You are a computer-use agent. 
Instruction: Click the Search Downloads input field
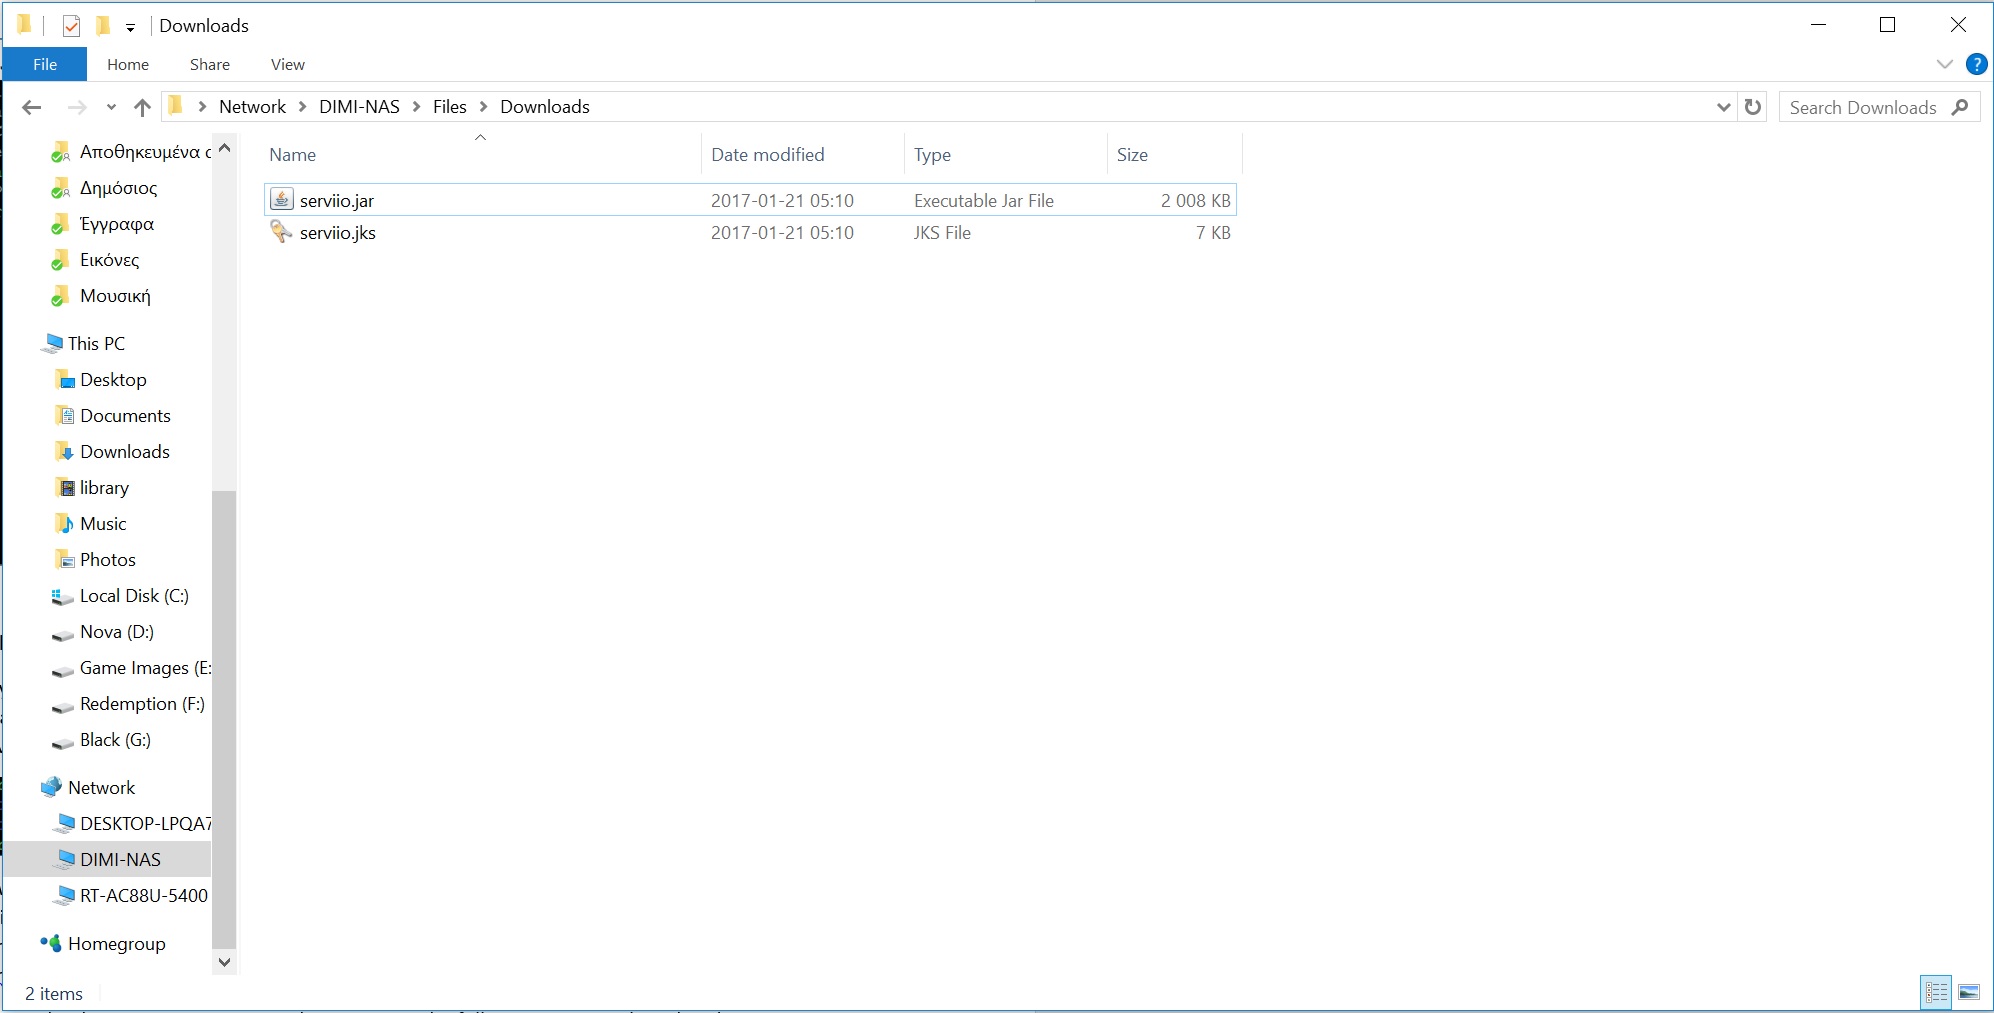coord(1862,107)
